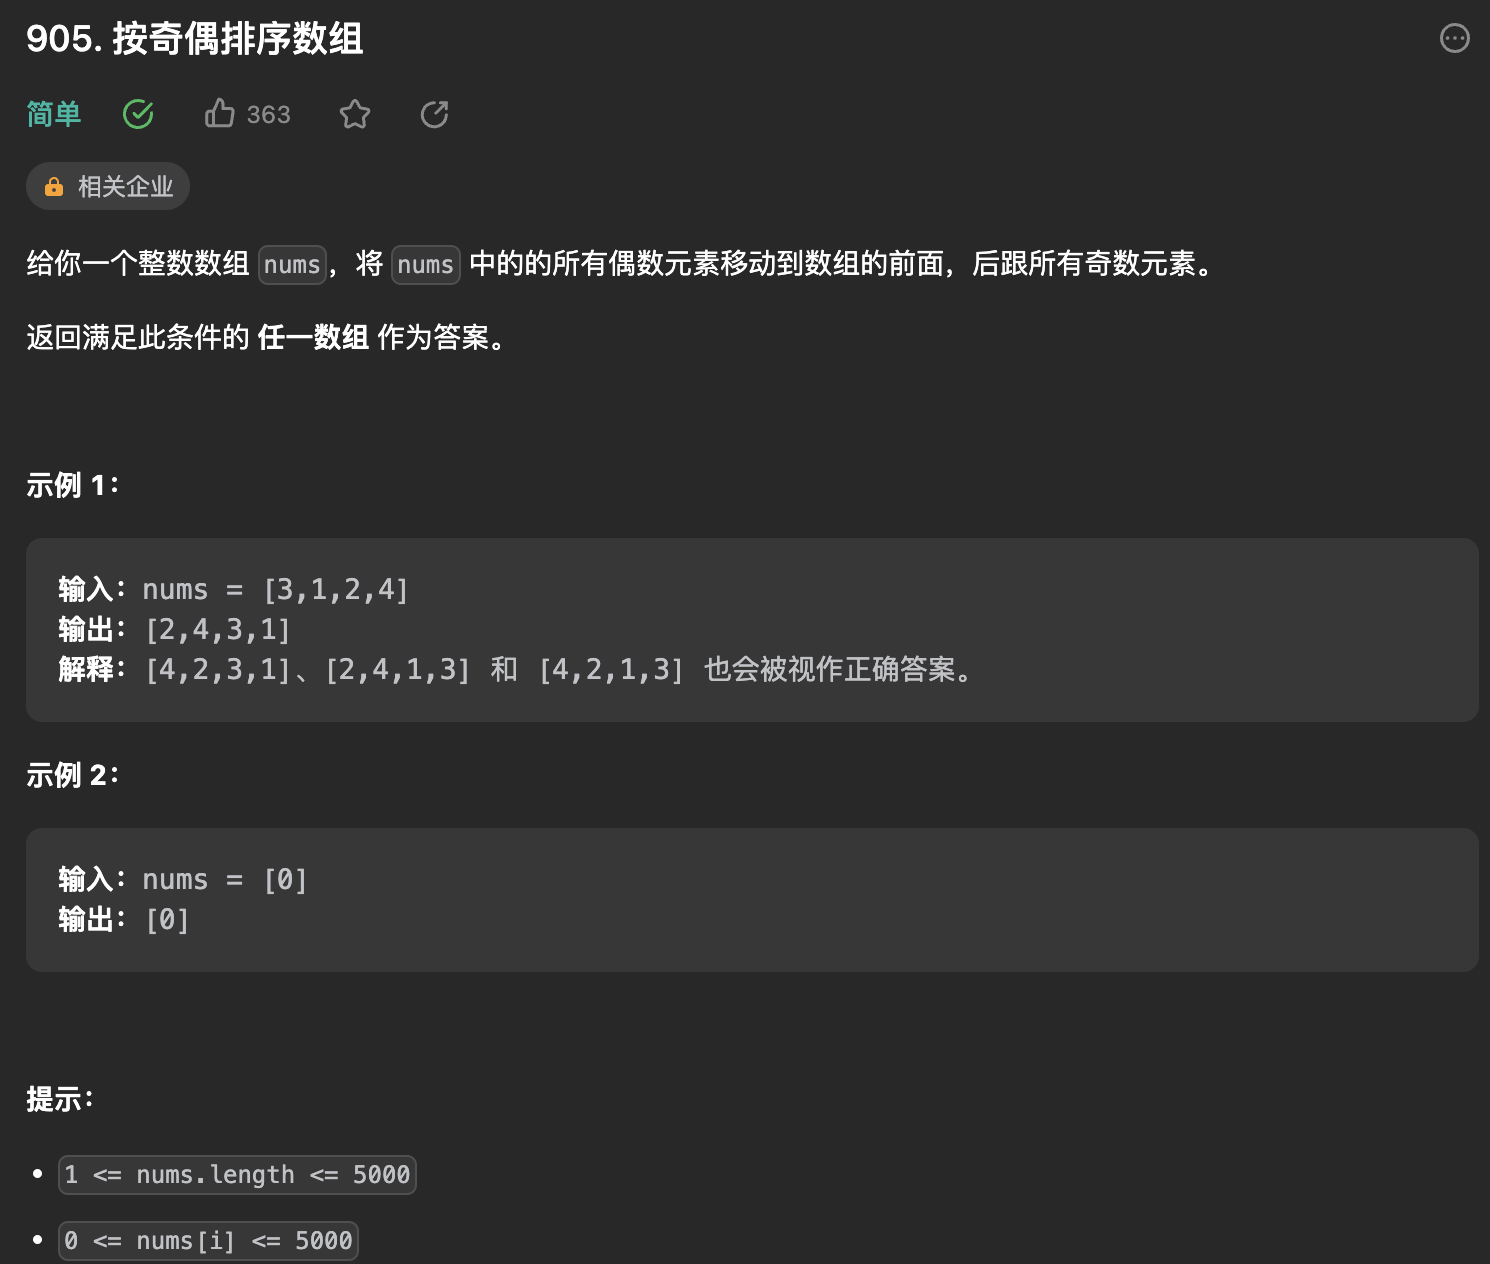Click the constraint chip 1 <= nums.length <= 5000
1490x1264 pixels.
pyautogui.click(x=237, y=1174)
